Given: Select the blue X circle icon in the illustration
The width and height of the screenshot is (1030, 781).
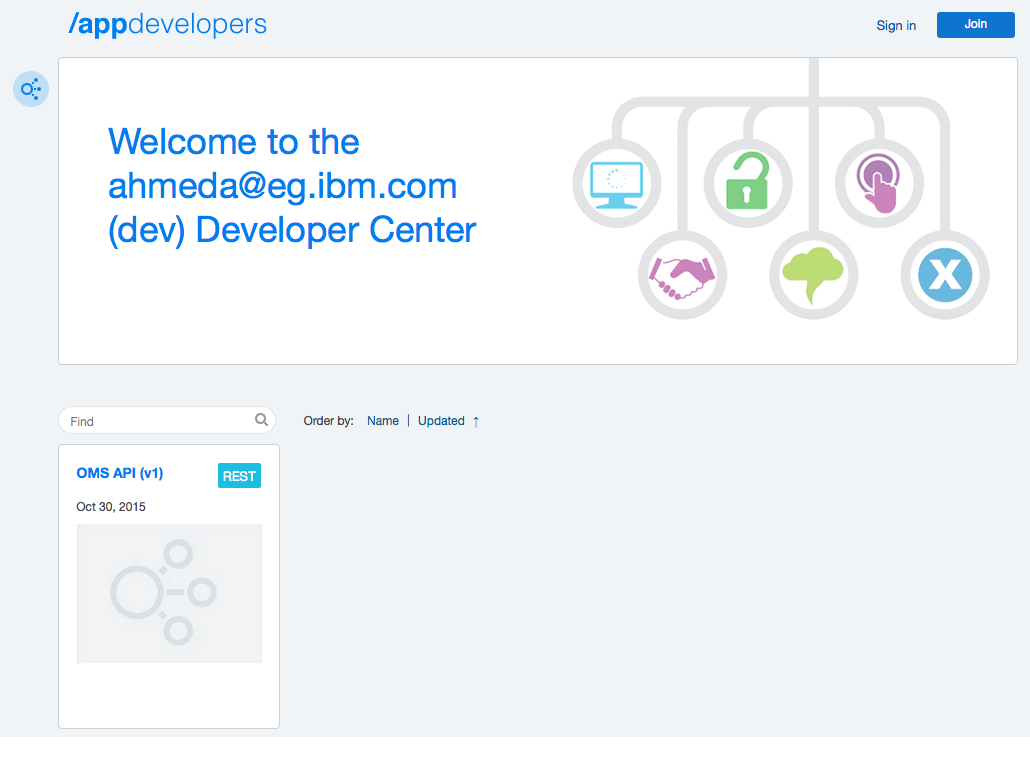Looking at the screenshot, I should (x=945, y=275).
